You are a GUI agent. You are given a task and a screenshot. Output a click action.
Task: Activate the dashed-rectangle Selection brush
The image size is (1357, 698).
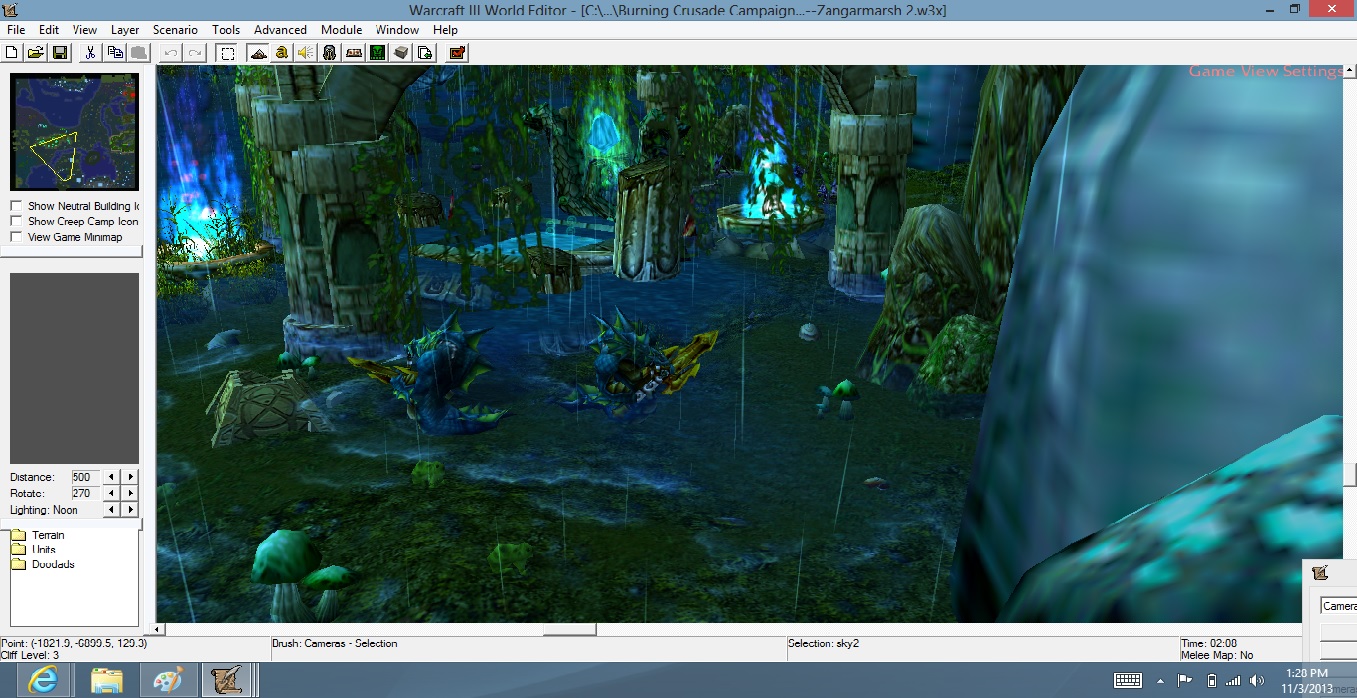coord(227,52)
